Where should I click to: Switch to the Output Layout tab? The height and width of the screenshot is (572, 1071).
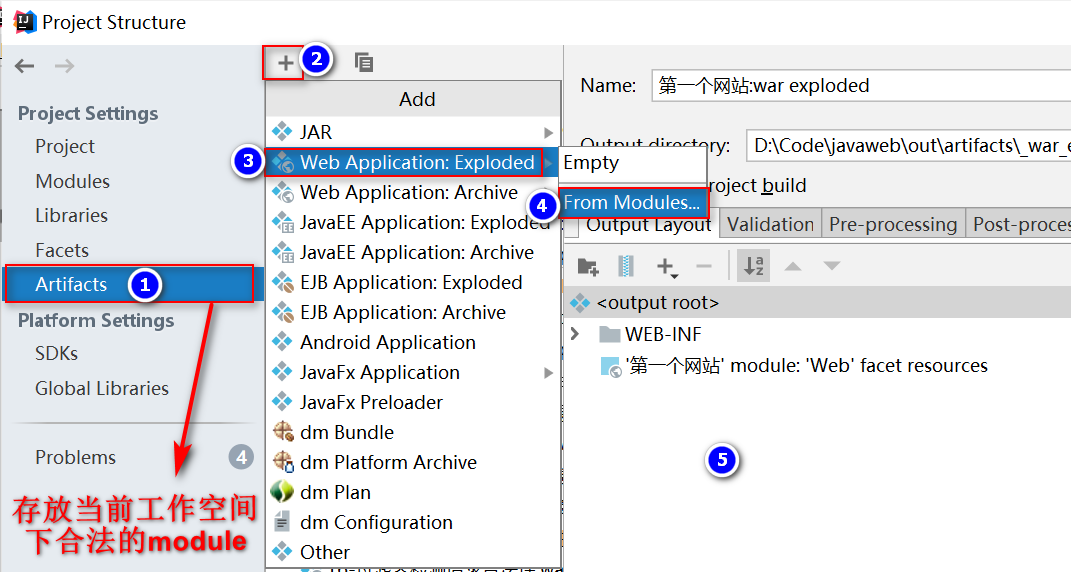pos(648,225)
